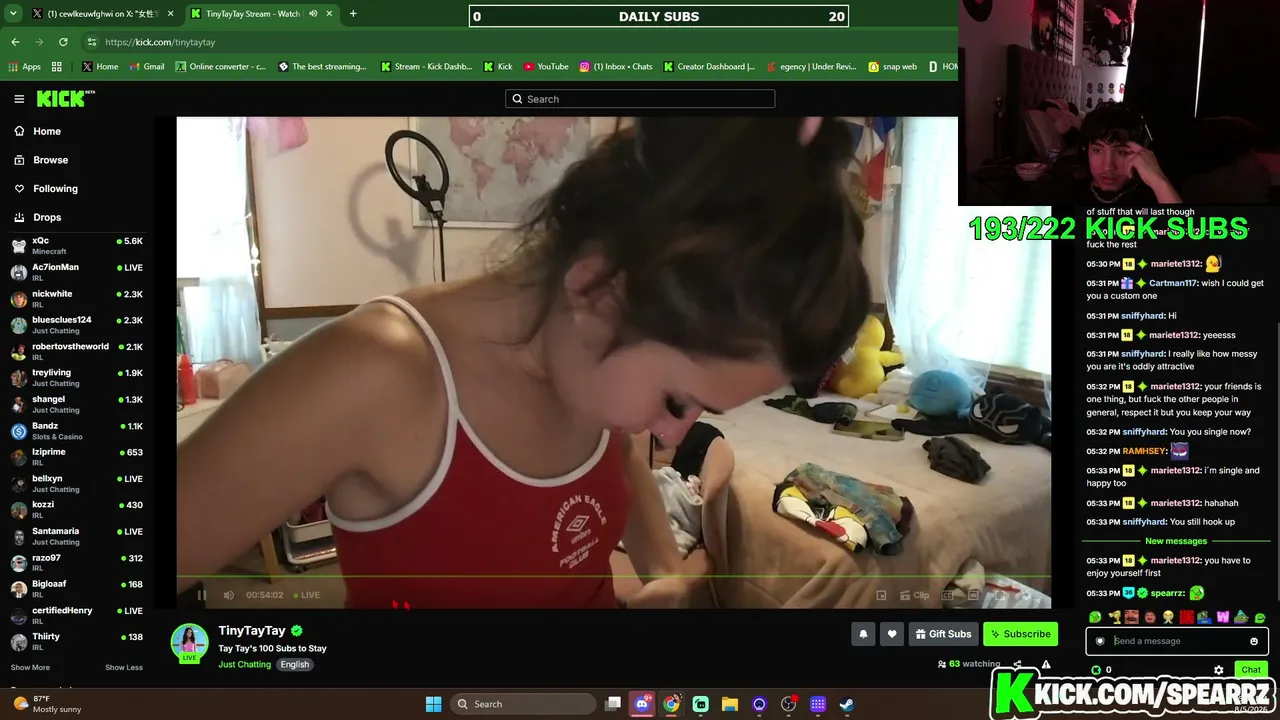
Task: Open the snap web bookmark
Action: tap(892, 67)
